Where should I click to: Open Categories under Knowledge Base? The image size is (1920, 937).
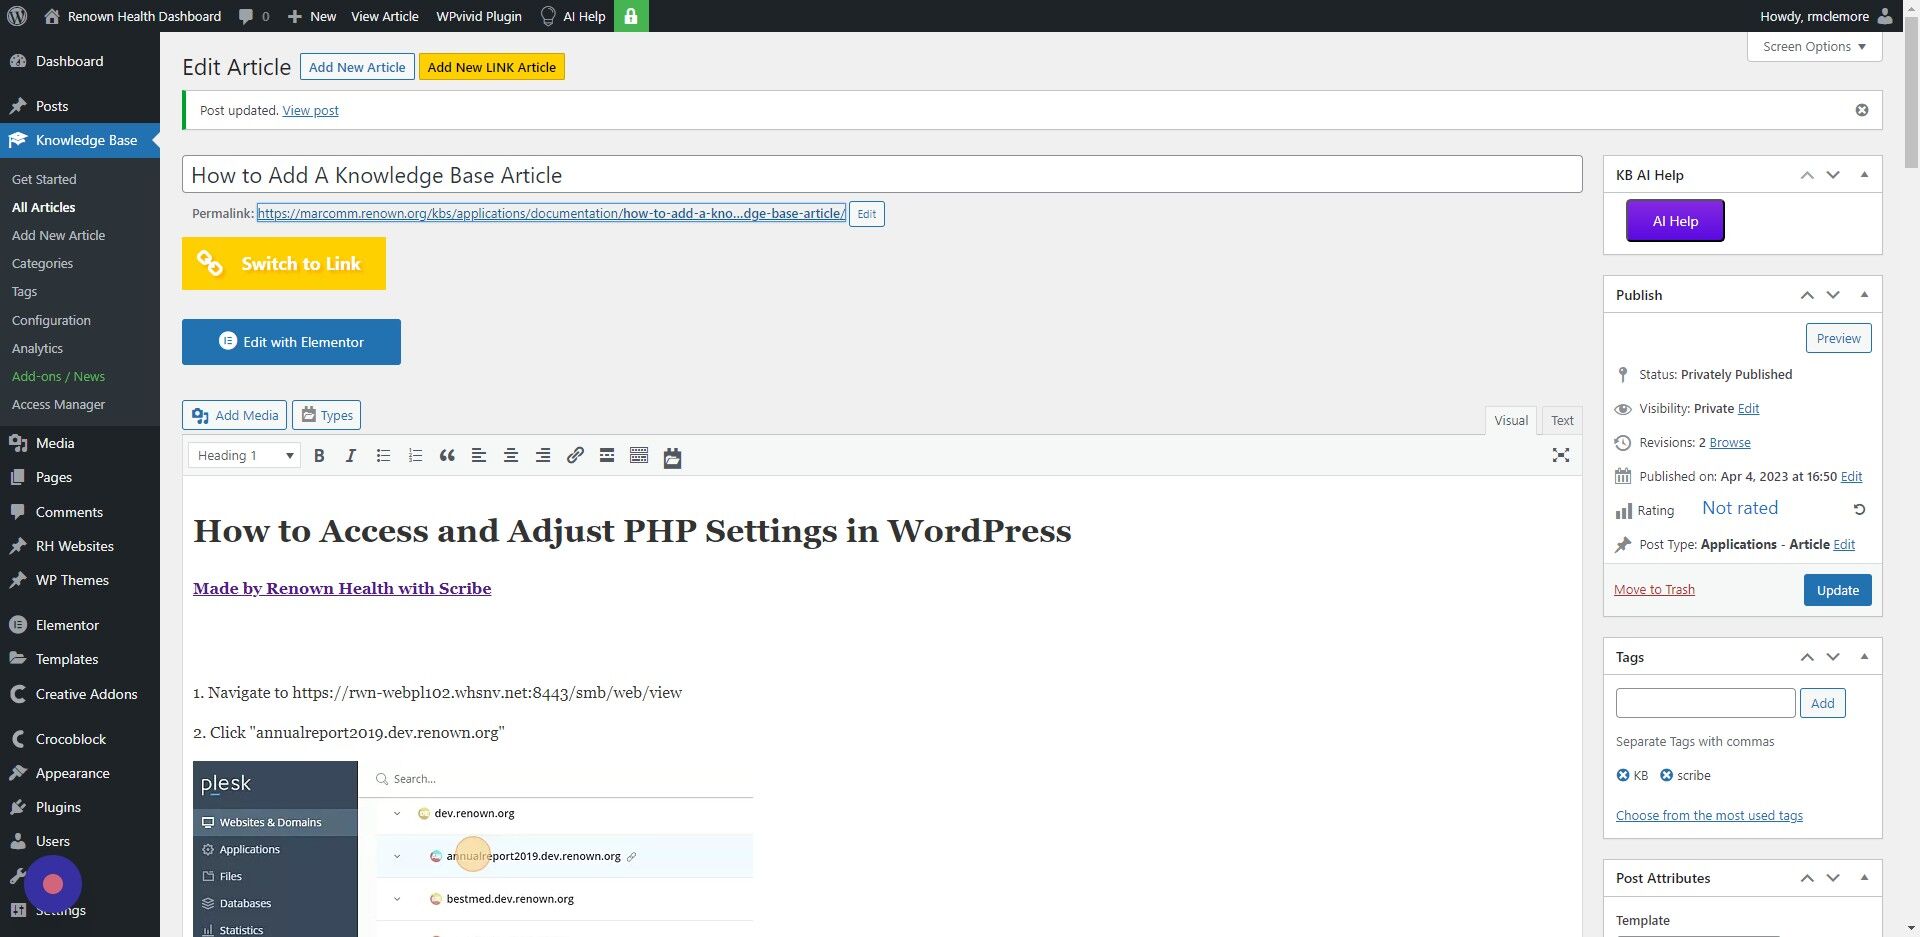point(42,264)
